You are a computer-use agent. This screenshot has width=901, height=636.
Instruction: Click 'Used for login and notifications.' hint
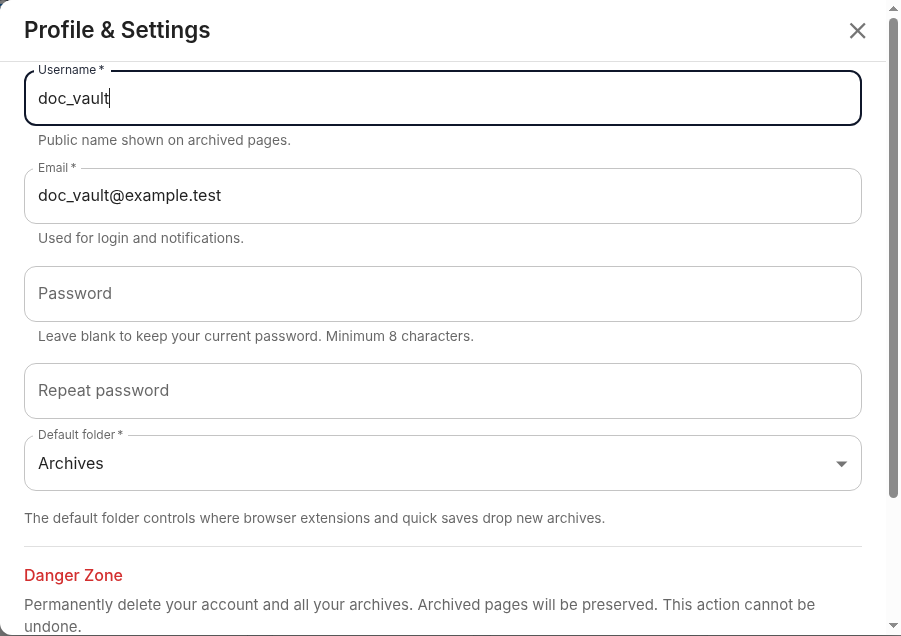(x=141, y=238)
